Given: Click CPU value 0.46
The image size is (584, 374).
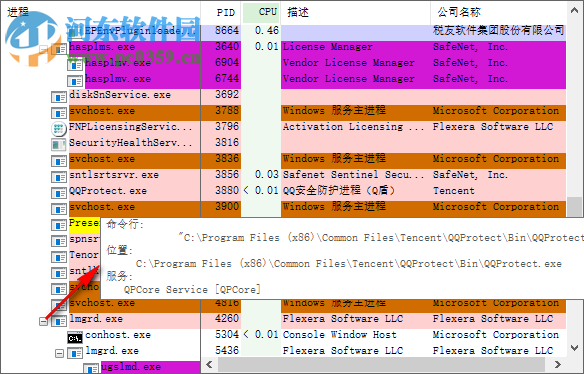Looking at the screenshot, I should (x=267, y=30).
